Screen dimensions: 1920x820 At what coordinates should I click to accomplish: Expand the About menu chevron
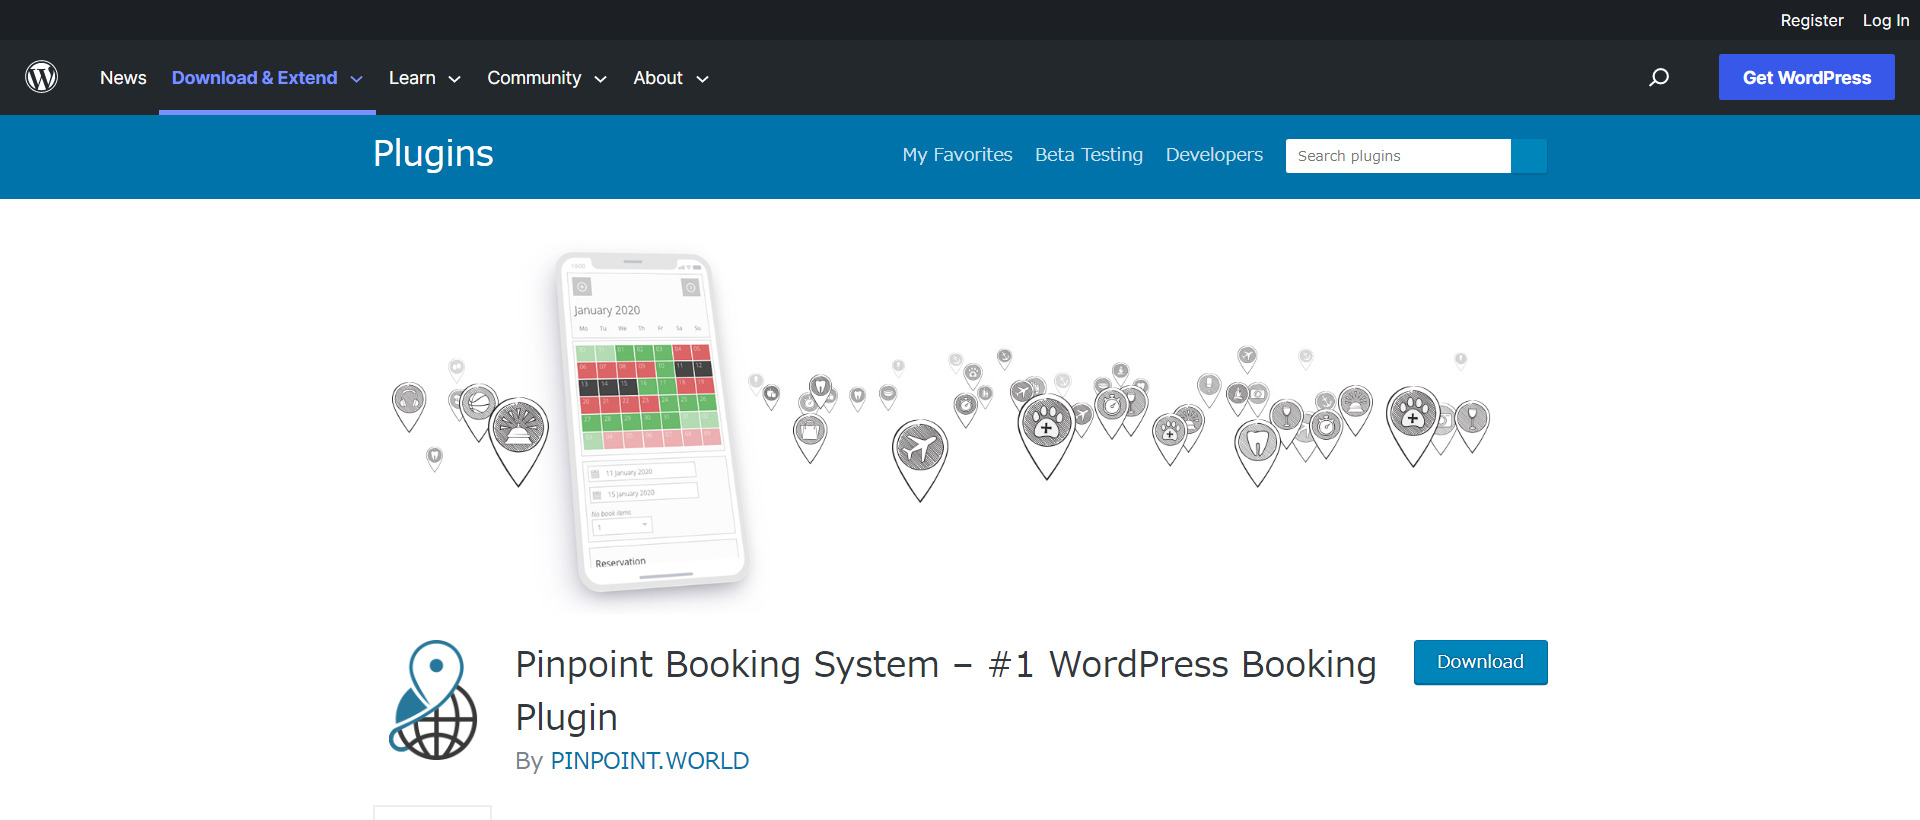(x=702, y=79)
